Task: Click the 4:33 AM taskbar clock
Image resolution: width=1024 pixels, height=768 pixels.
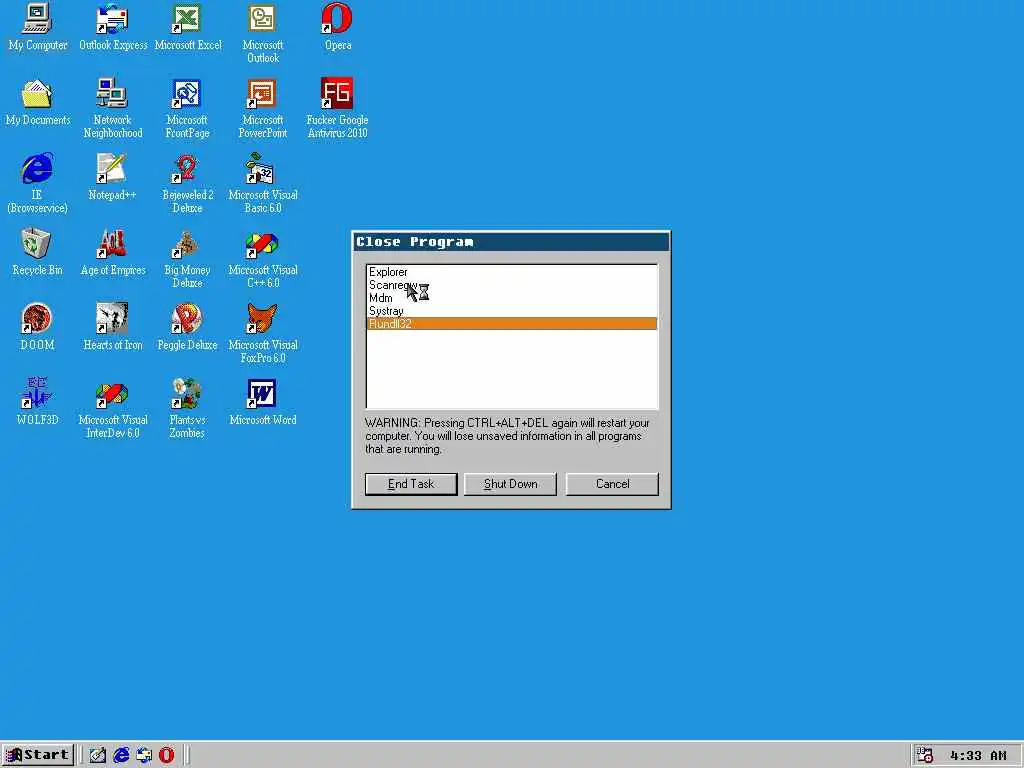Action: (978, 756)
